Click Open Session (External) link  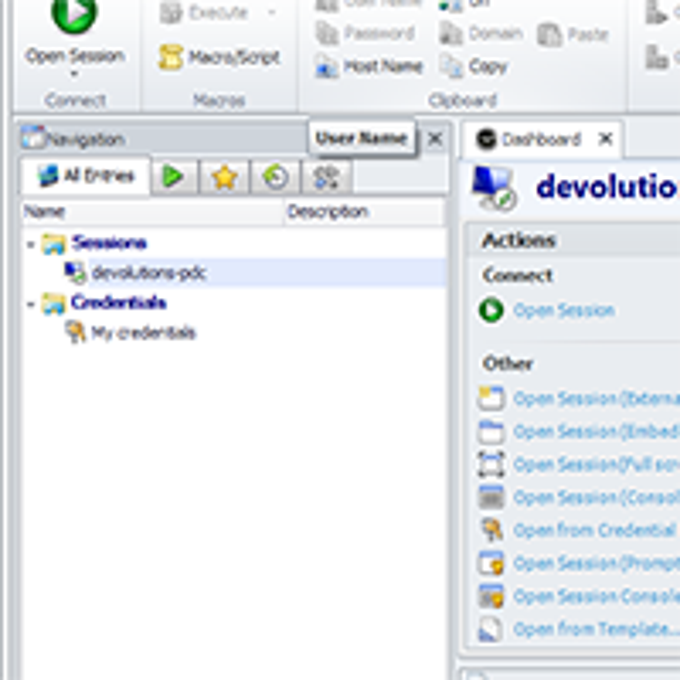(x=596, y=399)
